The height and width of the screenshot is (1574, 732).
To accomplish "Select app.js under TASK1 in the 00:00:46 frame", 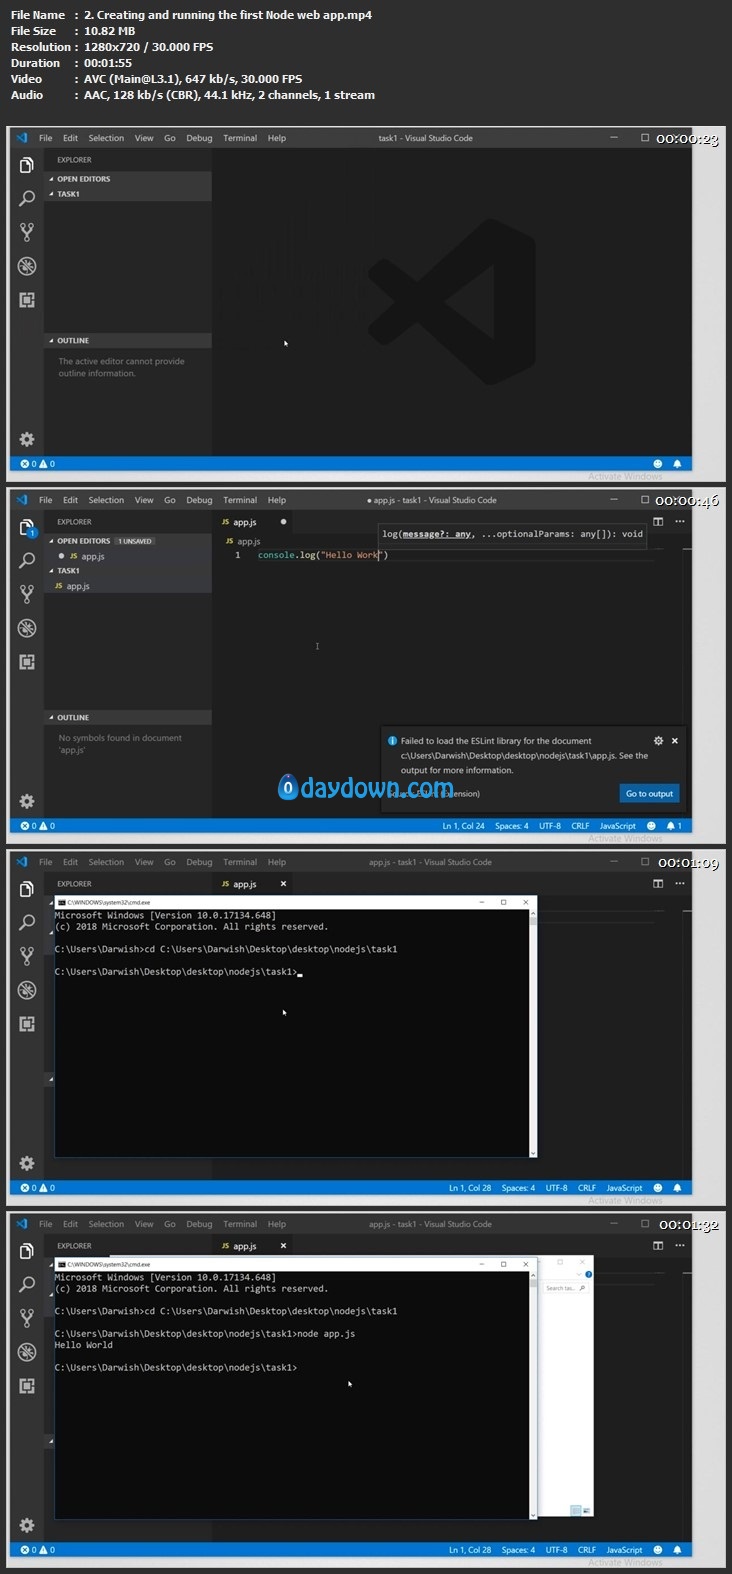I will coord(128,586).
